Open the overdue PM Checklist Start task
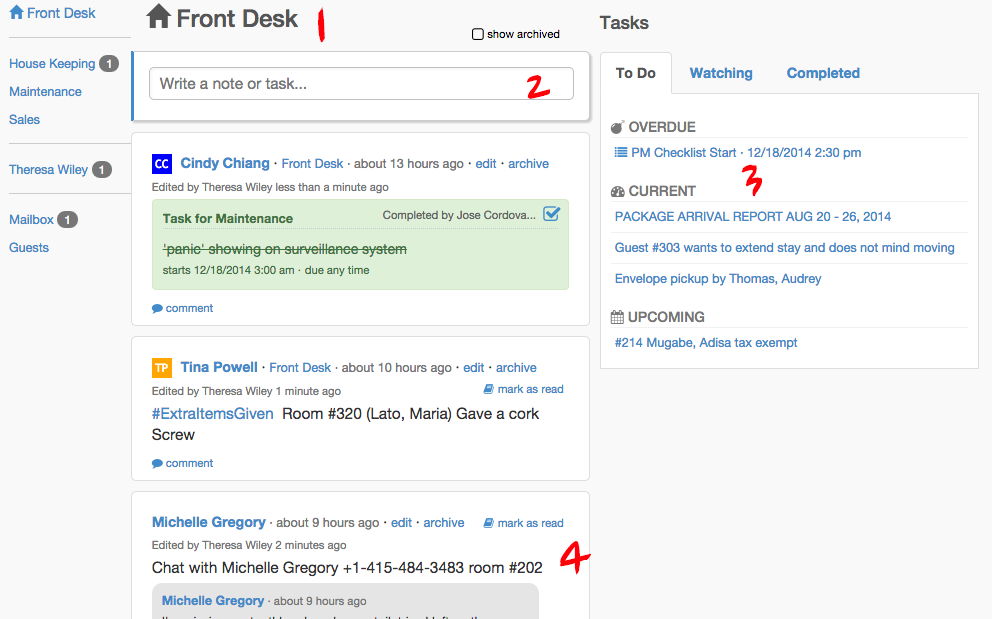The width and height of the screenshot is (992, 619). pos(746,153)
